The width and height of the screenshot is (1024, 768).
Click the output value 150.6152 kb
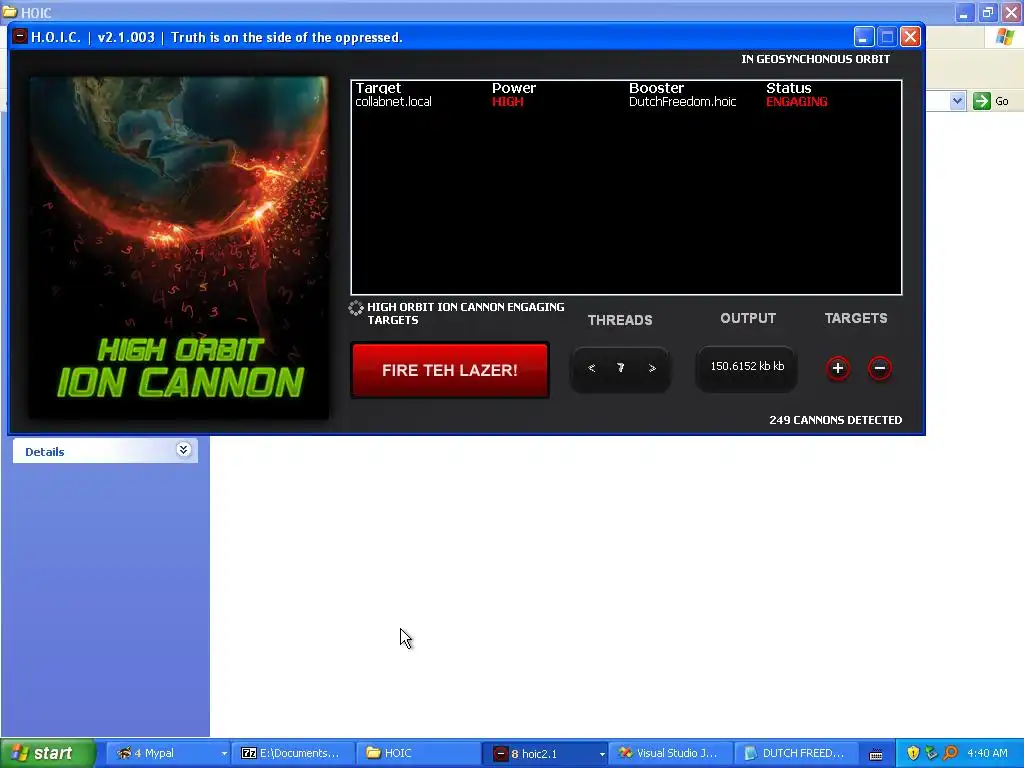pos(747,366)
